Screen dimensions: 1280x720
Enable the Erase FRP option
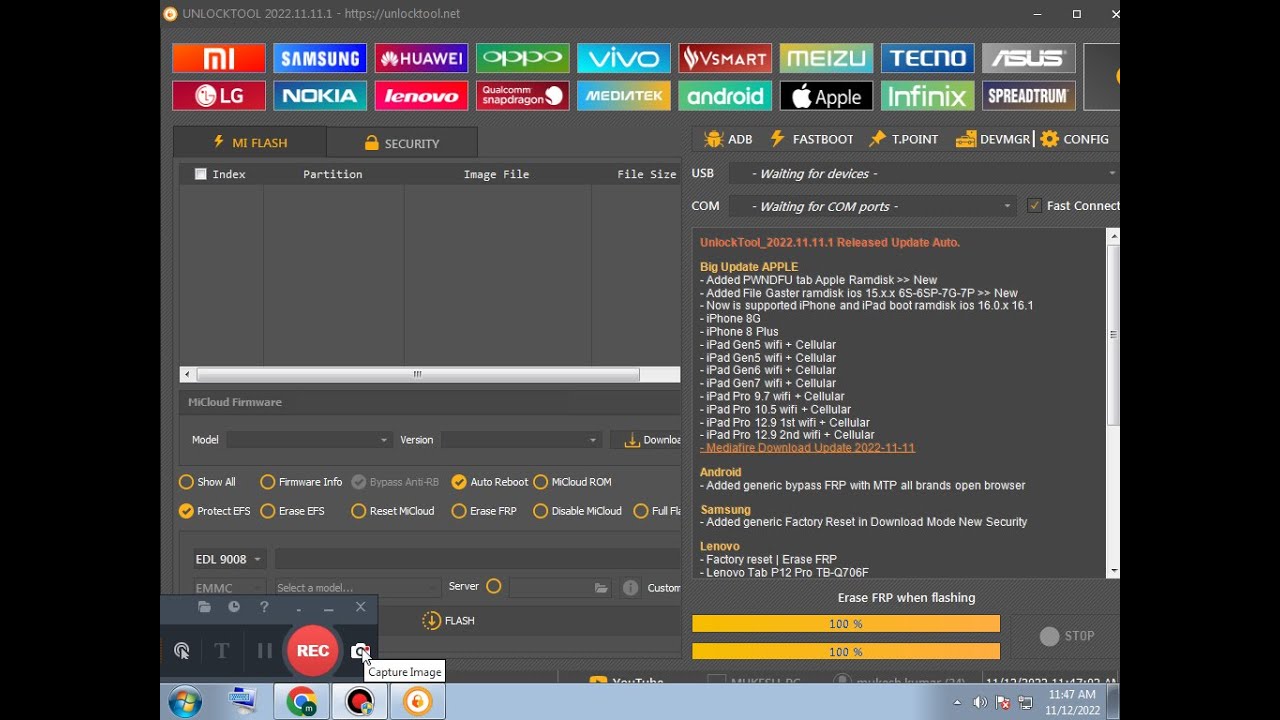coord(484,511)
